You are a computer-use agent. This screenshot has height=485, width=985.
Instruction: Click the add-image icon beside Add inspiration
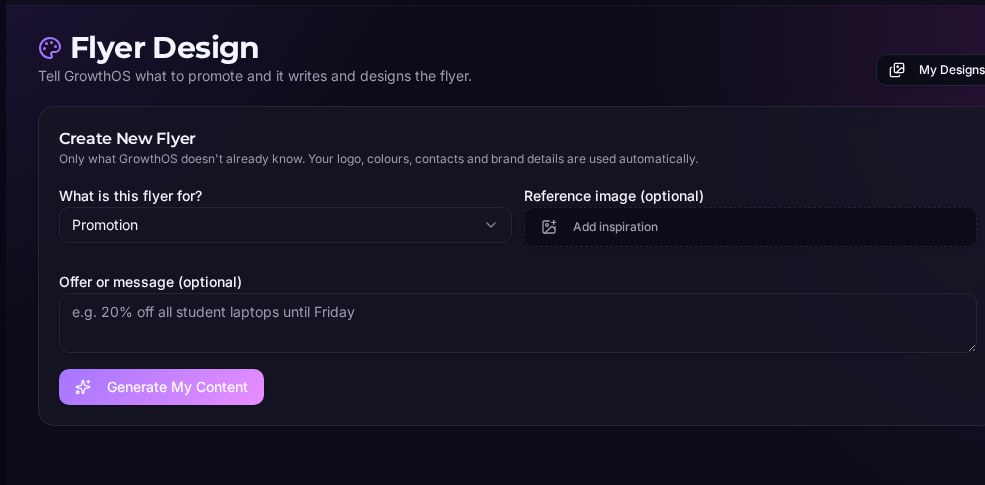pyautogui.click(x=549, y=227)
